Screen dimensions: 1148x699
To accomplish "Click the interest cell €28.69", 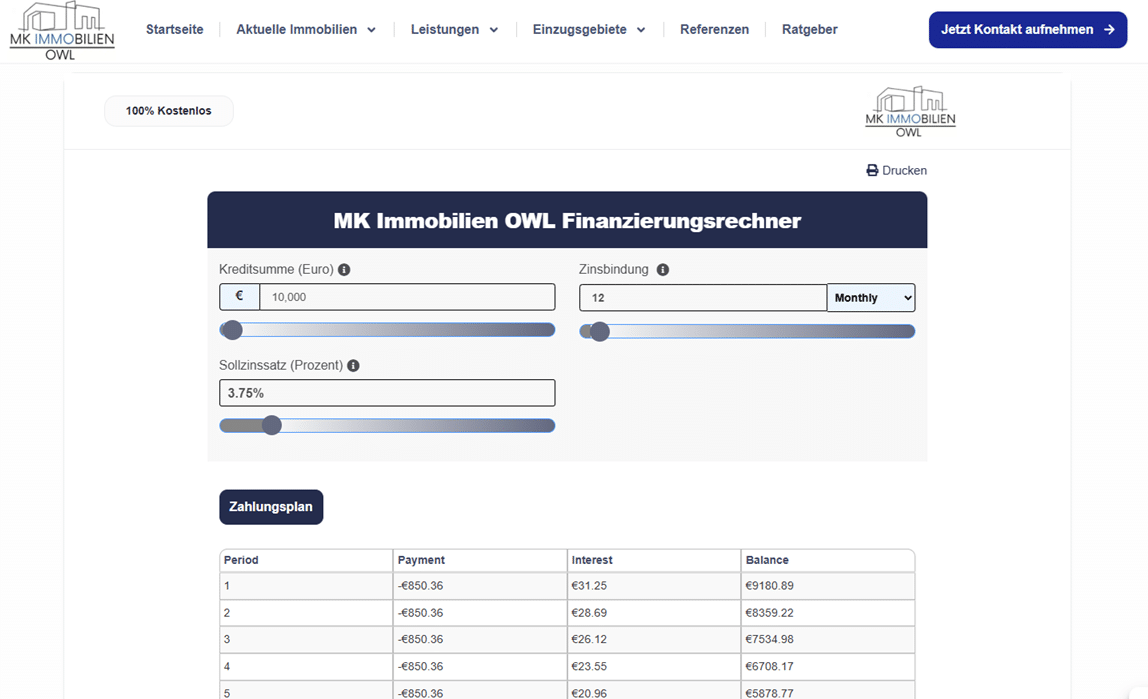I will [654, 613].
